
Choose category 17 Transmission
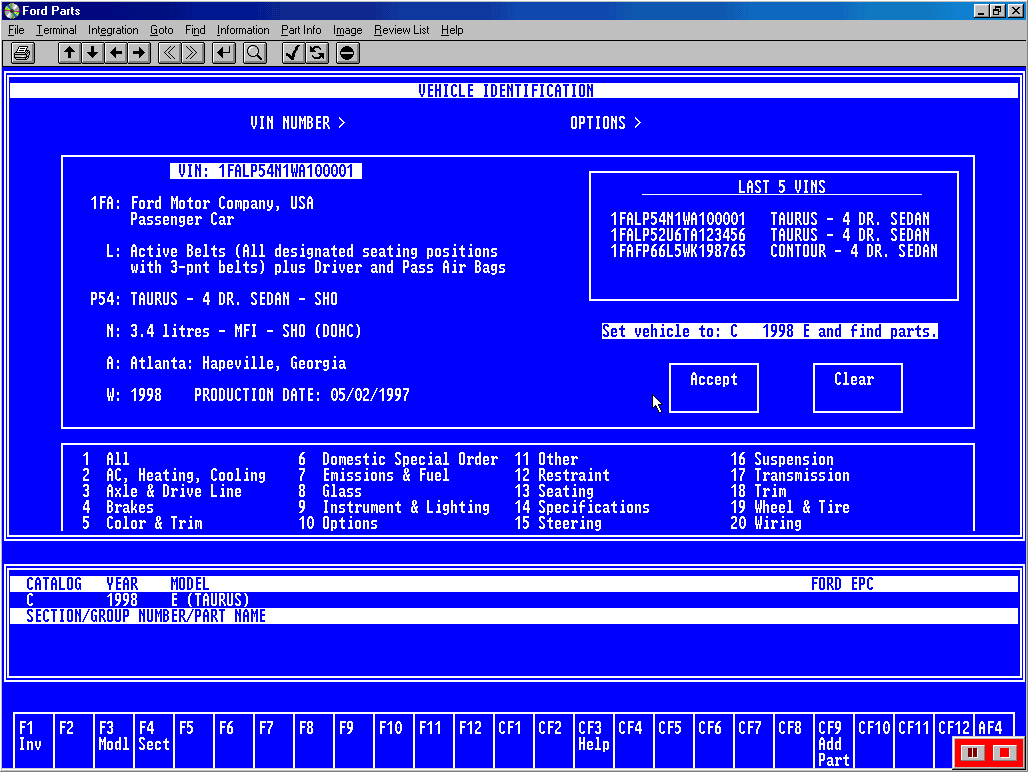tap(790, 475)
